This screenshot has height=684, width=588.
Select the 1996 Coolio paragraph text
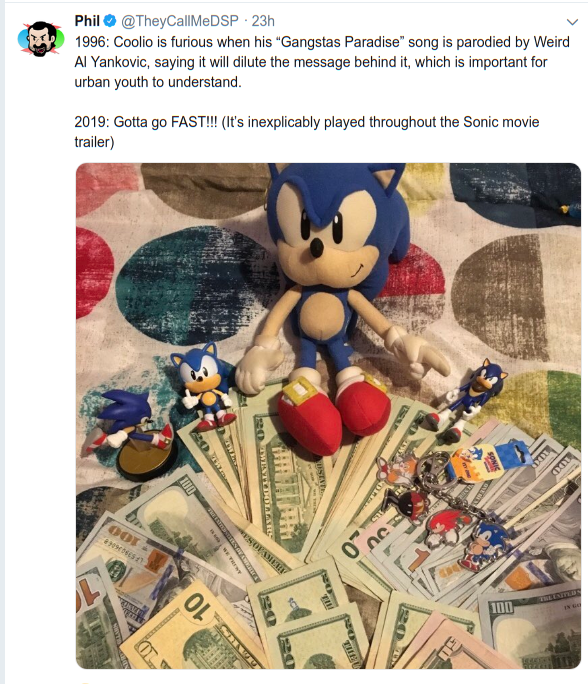click(322, 62)
